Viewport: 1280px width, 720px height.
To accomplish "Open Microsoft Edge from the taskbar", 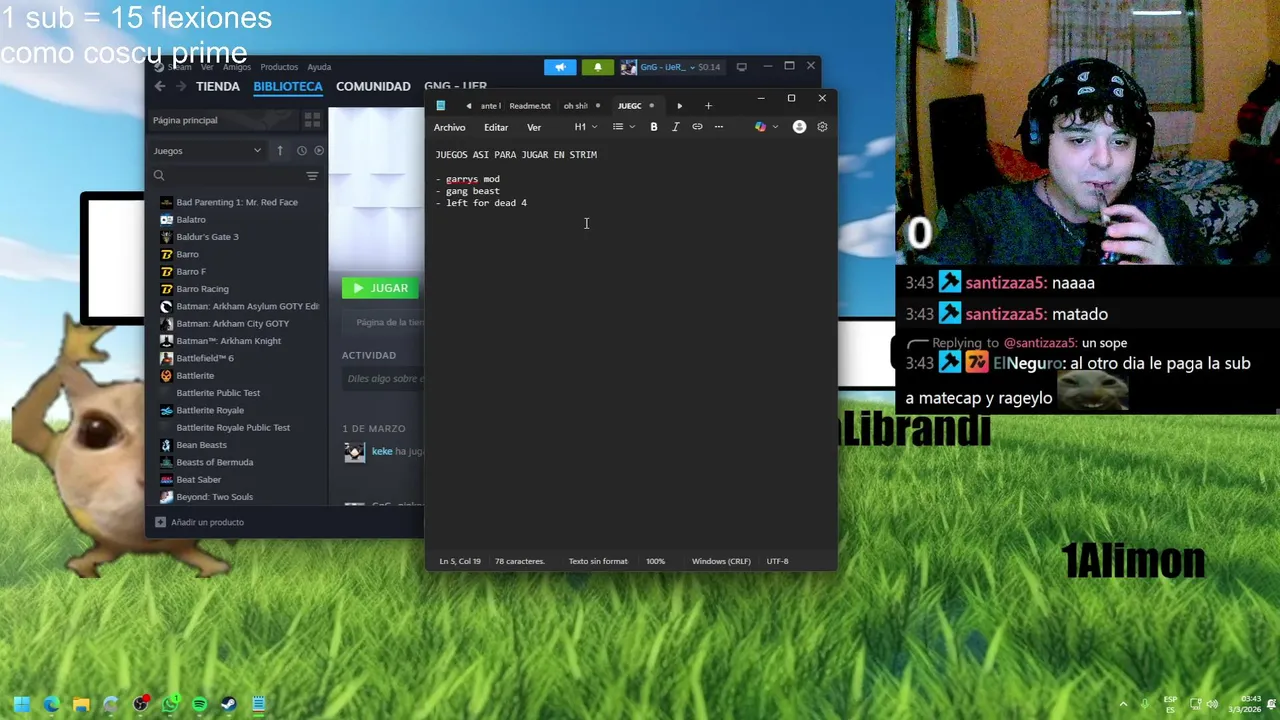I will click(52, 704).
